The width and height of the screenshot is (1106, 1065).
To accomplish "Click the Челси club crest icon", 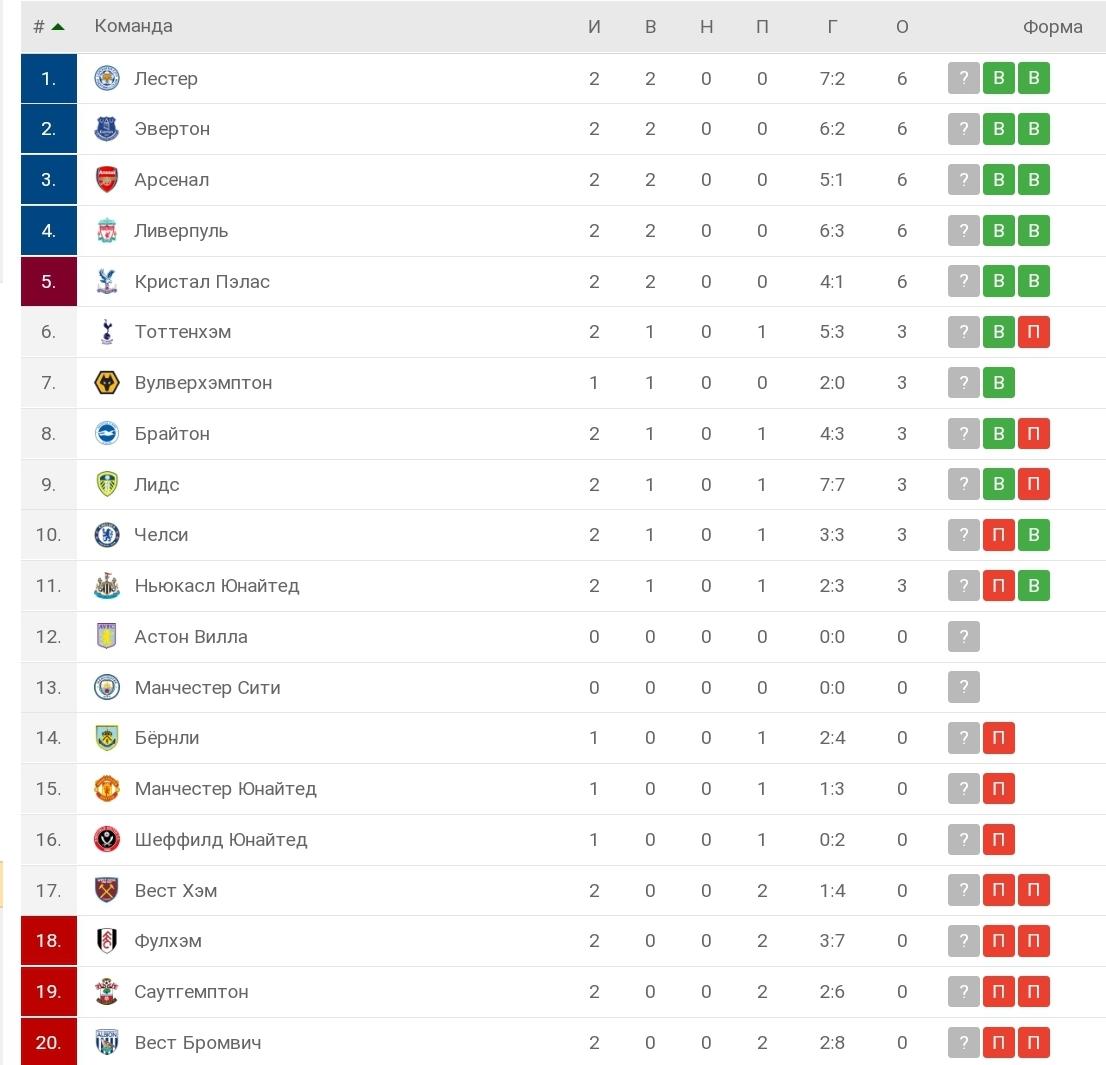I will click(107, 535).
